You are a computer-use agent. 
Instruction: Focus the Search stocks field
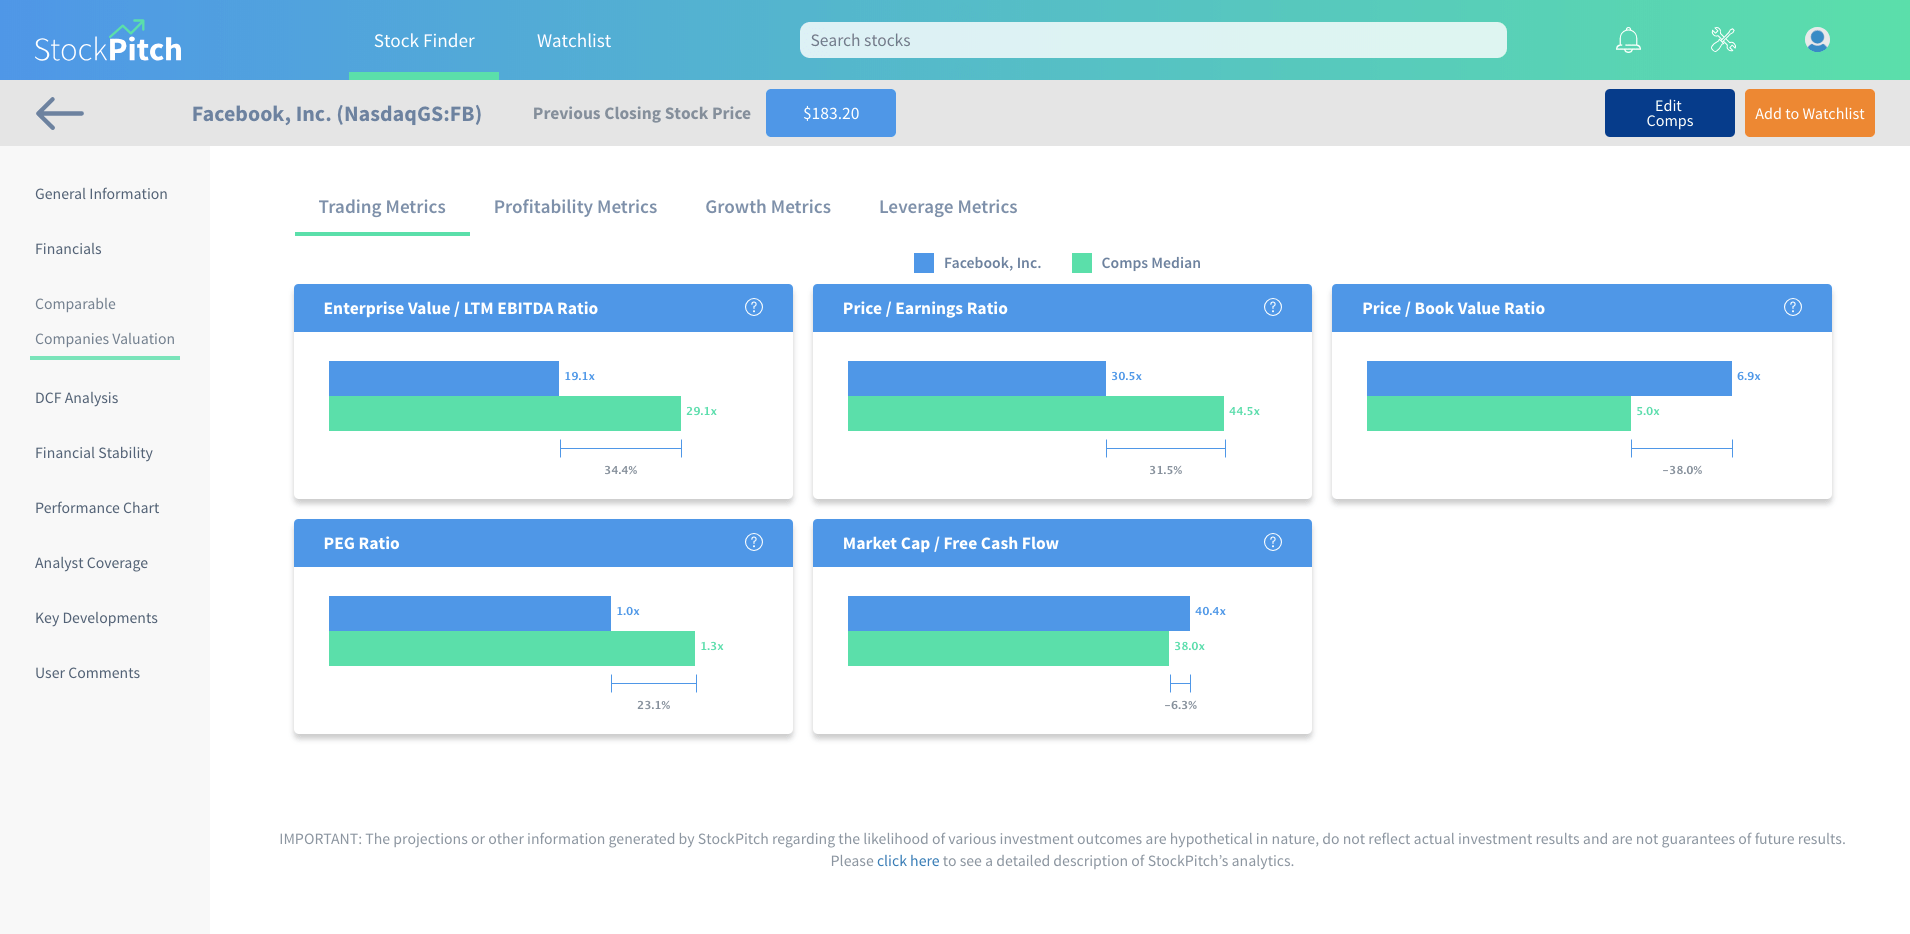[x=1152, y=40]
